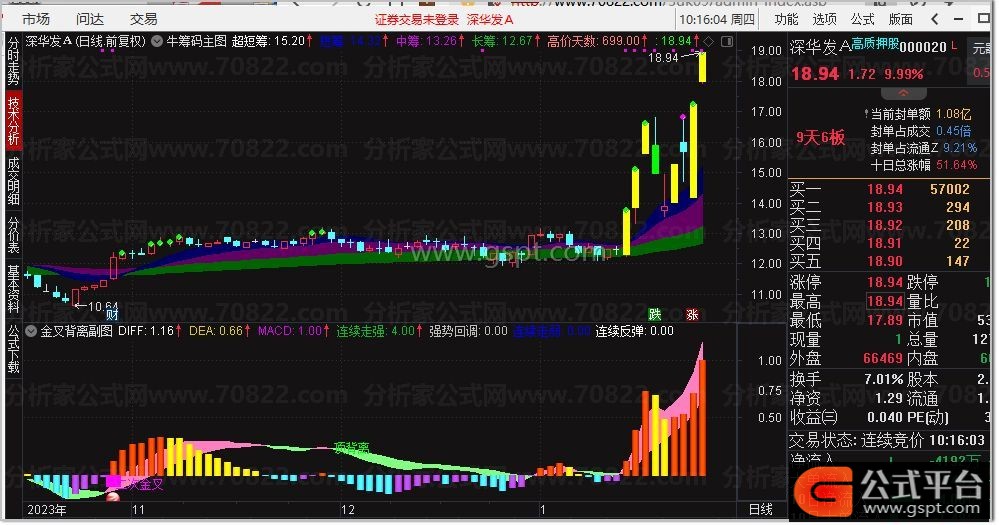Click the 当前封单额 1.08亿 value
The image size is (999, 525).
954,115
